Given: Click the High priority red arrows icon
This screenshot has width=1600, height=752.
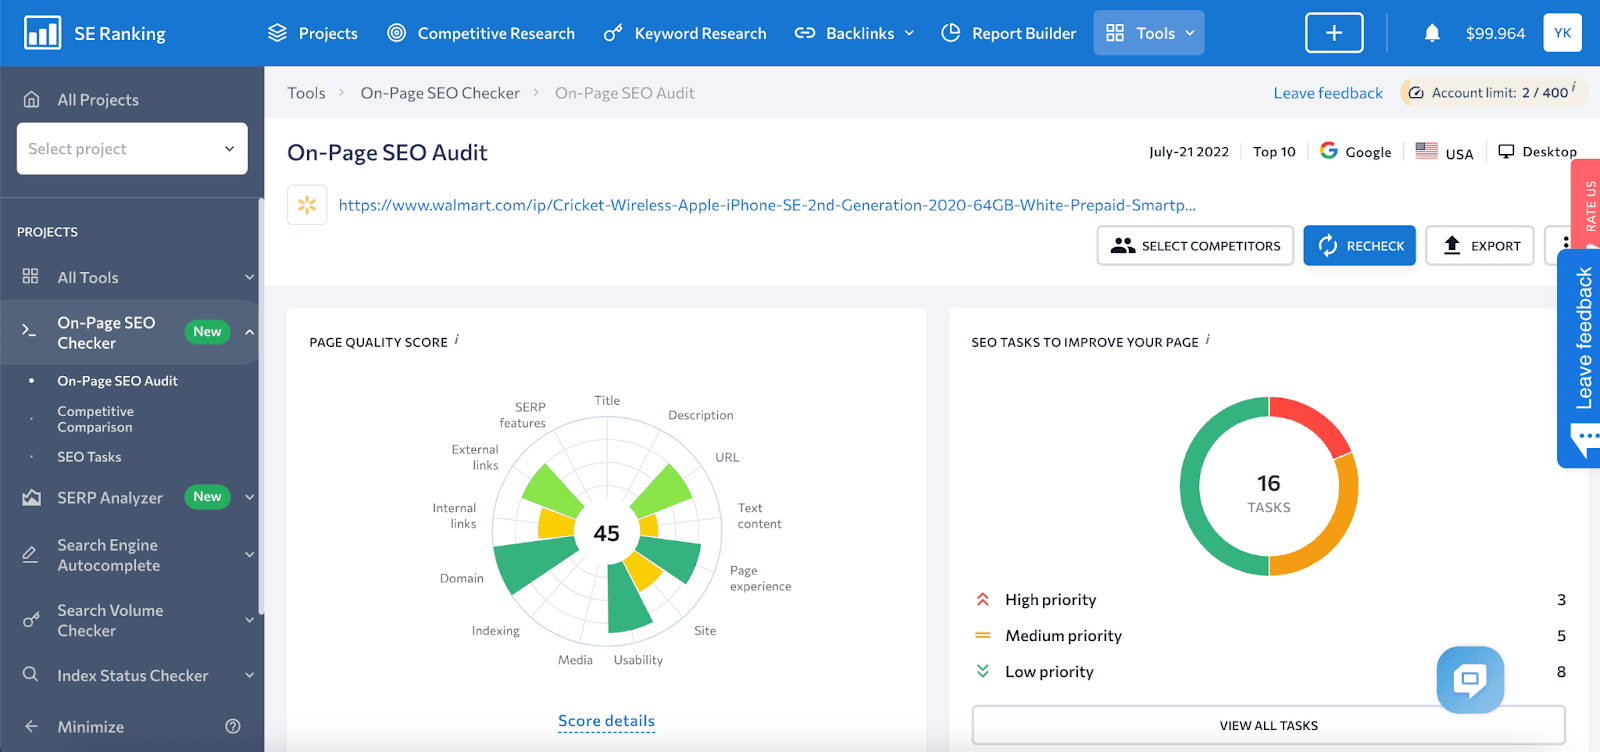Looking at the screenshot, I should (x=983, y=599).
